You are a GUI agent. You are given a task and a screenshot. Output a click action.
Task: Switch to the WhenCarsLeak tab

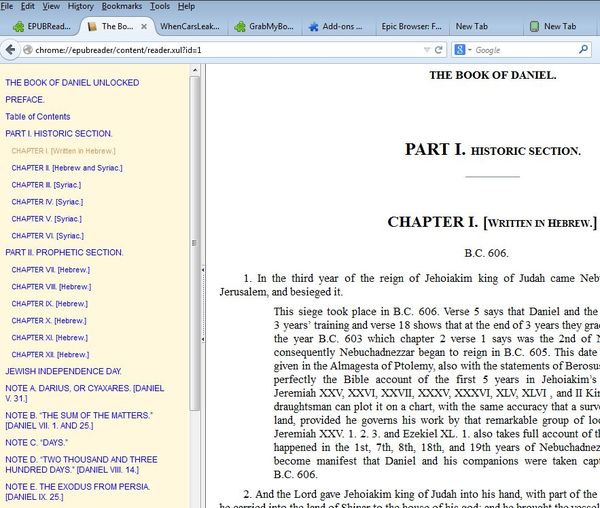coord(187,26)
